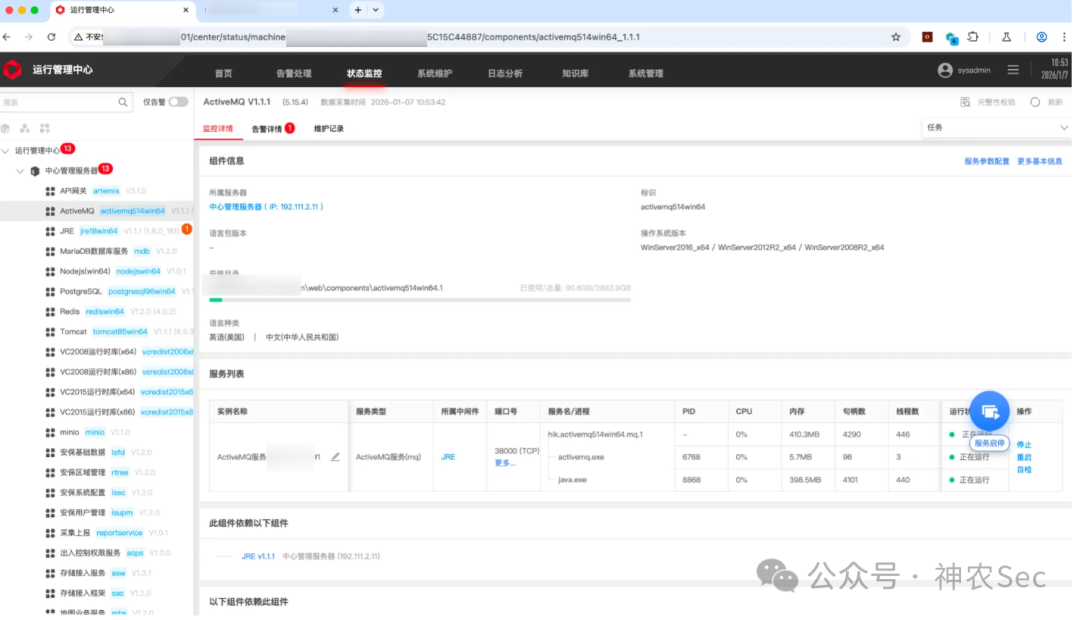Click the 更多基本信息 link
Image resolution: width=1080 pixels, height=620 pixels.
point(1039,161)
